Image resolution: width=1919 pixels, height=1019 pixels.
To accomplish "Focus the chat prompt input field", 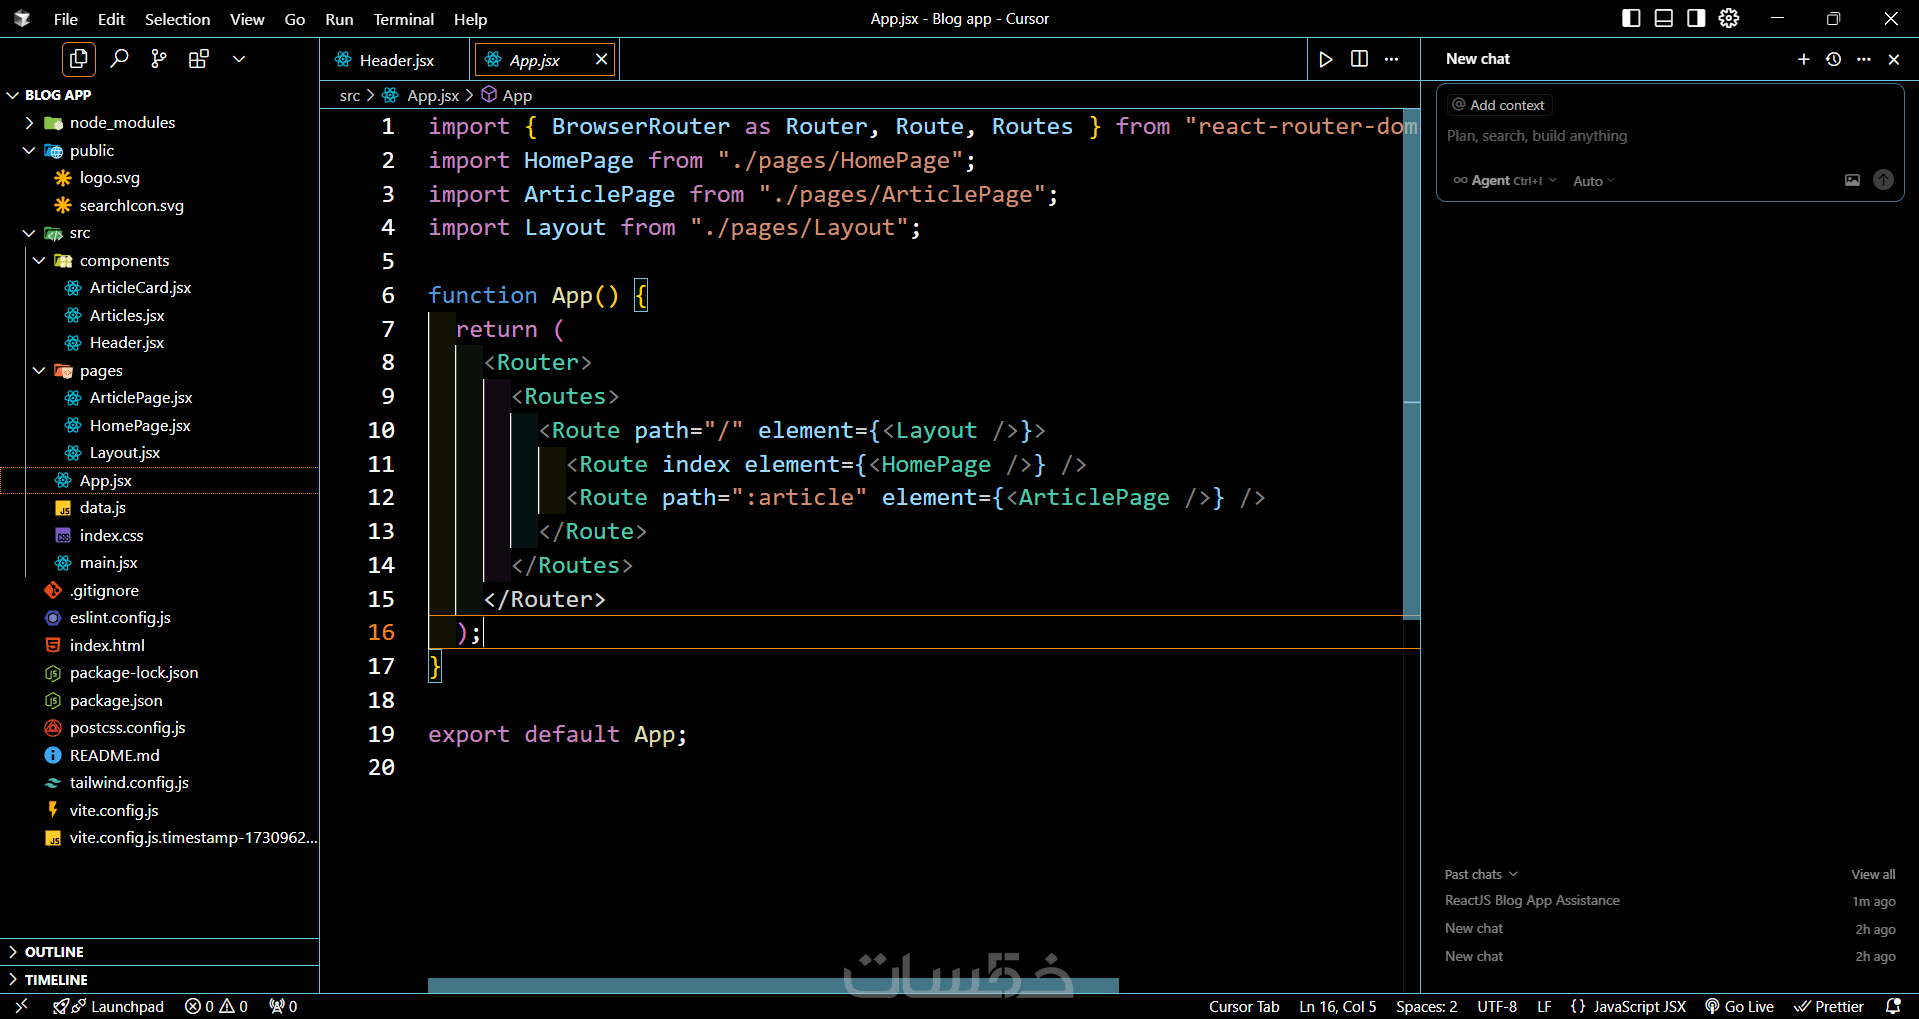I will click(x=1670, y=136).
